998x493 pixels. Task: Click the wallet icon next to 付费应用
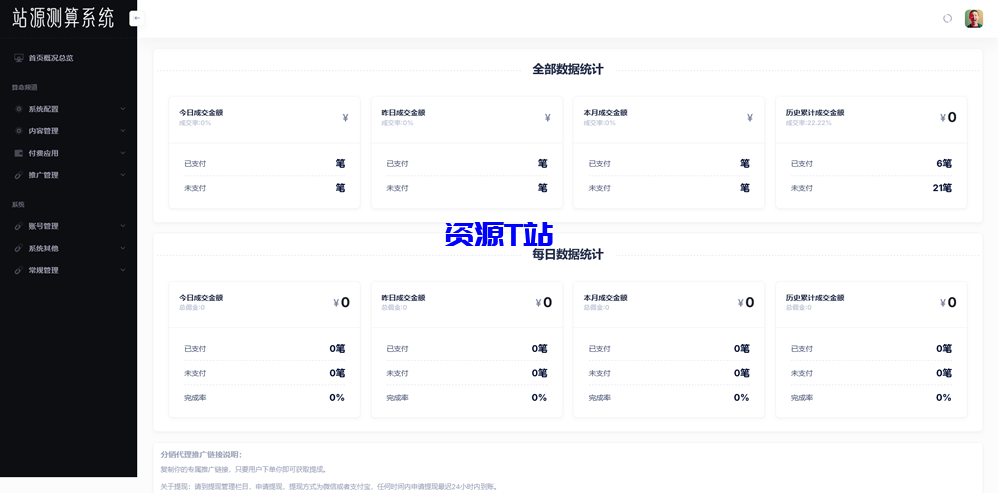coord(18,153)
